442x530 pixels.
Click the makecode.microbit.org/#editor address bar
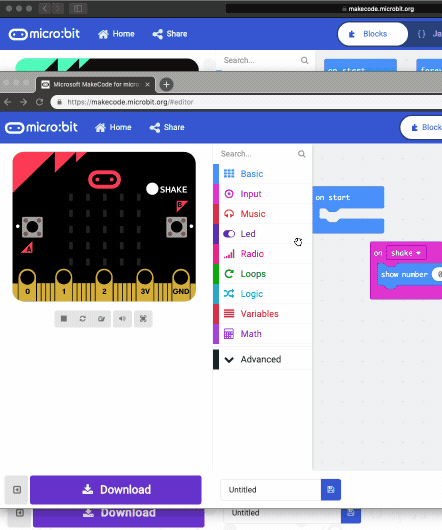pos(246,102)
